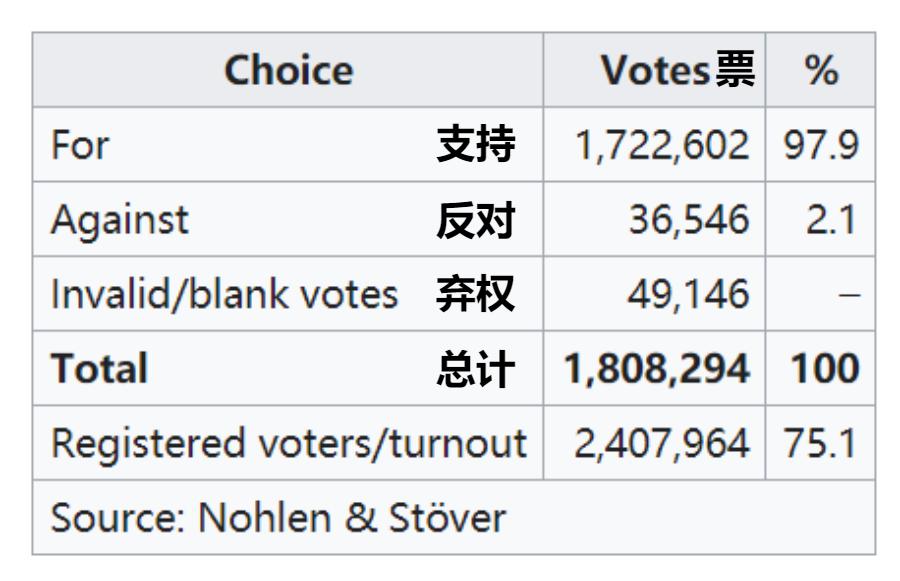Click the vote count 1,722,602
The height and width of the screenshot is (581, 900).
[x=661, y=146]
